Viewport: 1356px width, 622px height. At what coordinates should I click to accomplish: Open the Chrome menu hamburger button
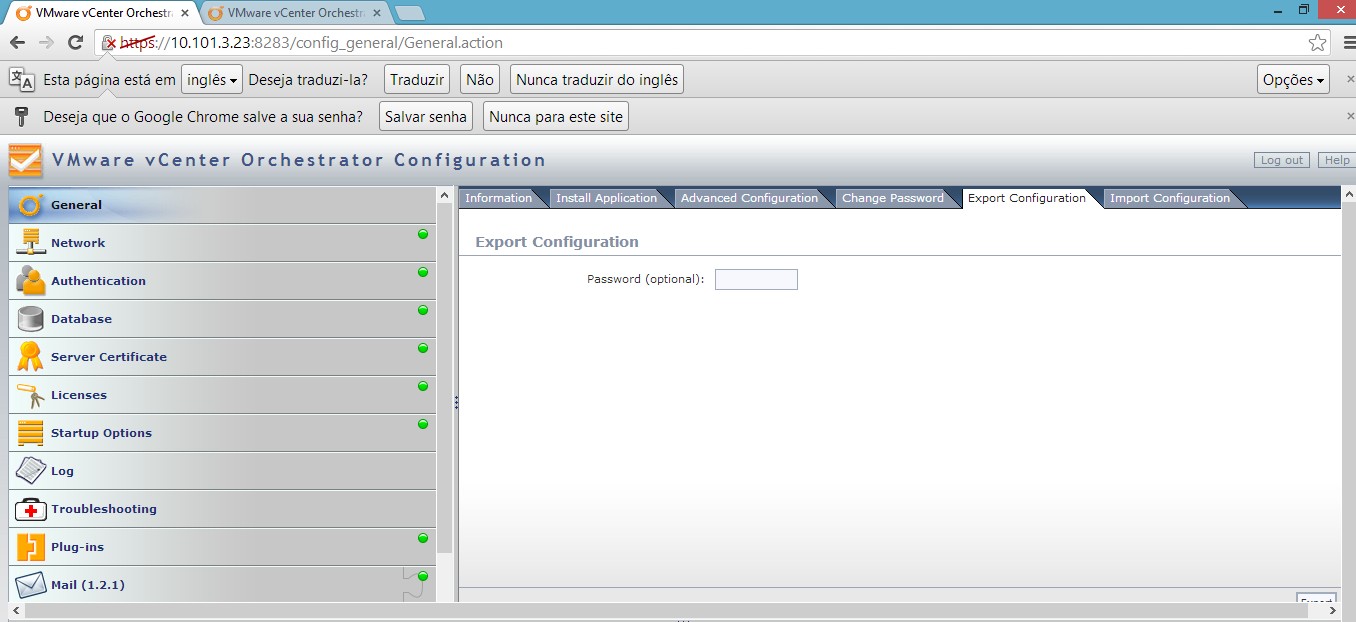click(x=1348, y=43)
